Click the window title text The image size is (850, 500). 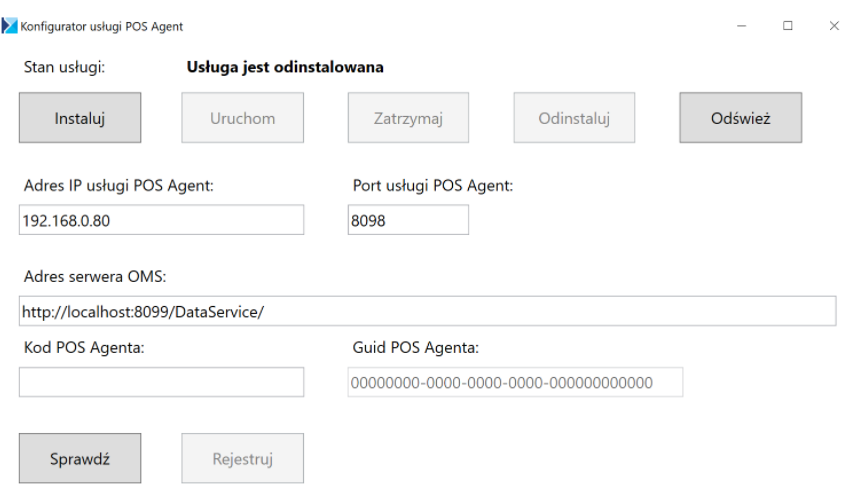(x=101, y=26)
